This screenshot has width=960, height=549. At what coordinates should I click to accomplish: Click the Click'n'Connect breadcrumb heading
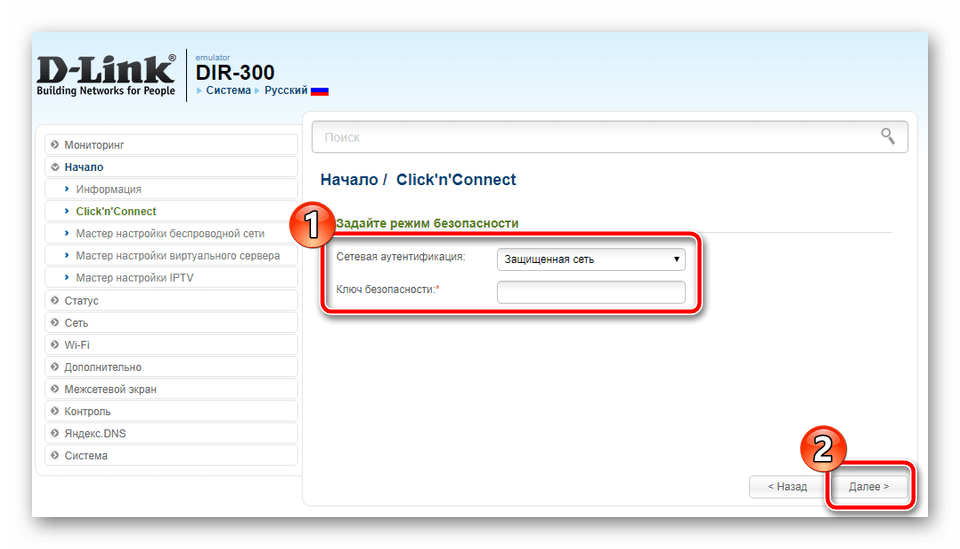pyautogui.click(x=456, y=179)
